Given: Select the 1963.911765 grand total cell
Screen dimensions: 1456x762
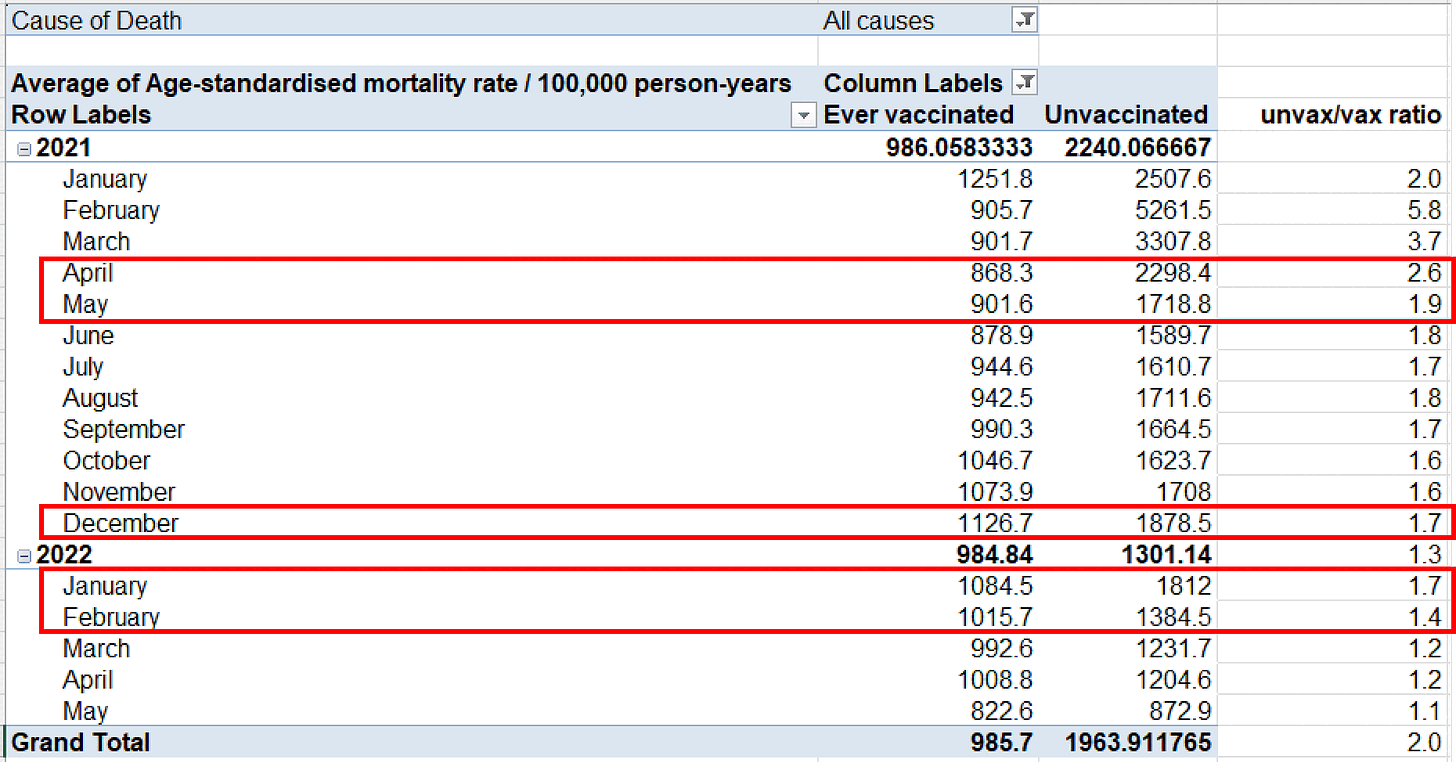Looking at the screenshot, I should click(1137, 743).
